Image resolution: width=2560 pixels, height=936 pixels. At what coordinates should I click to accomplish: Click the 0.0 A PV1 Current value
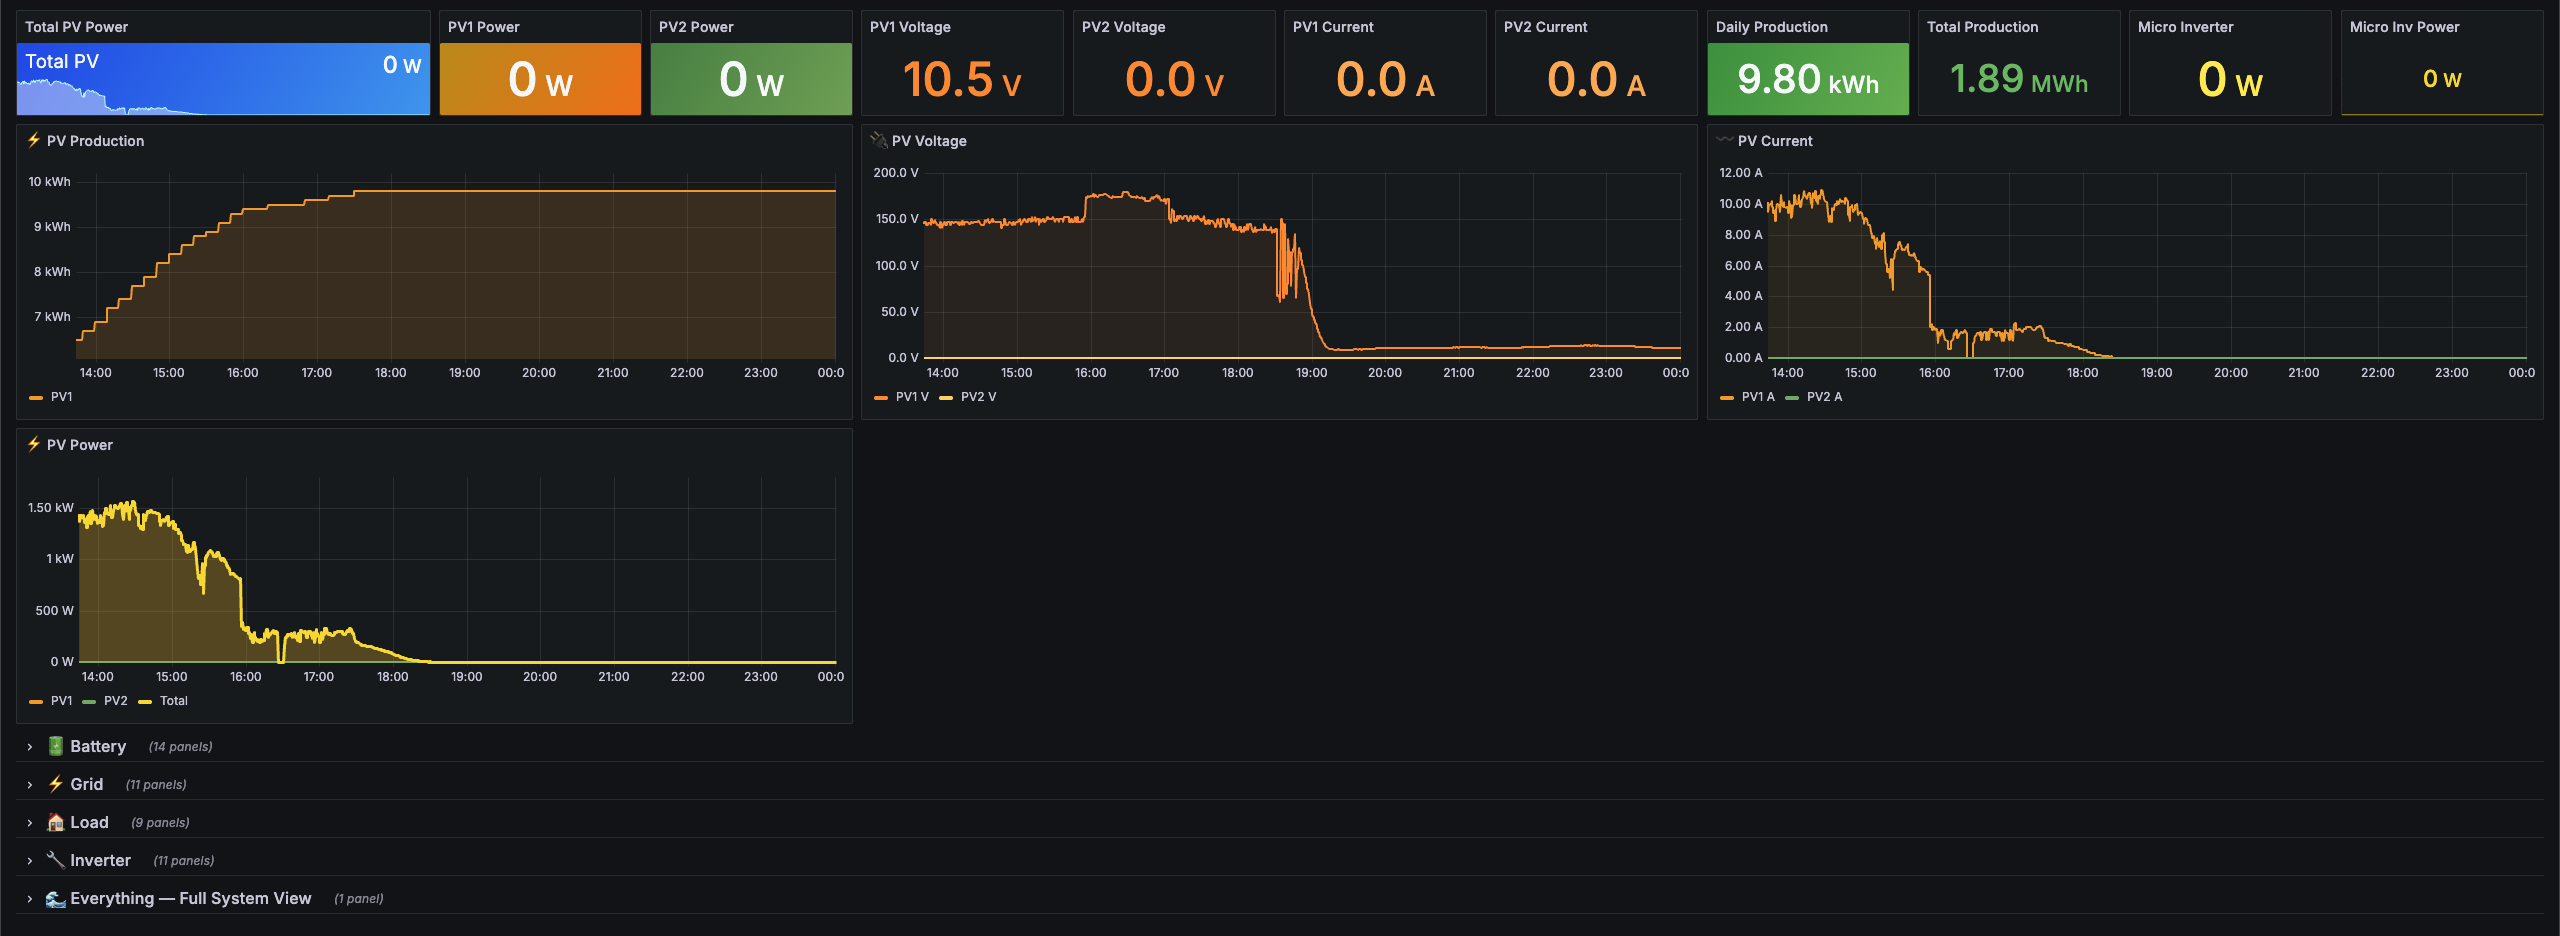click(1385, 79)
